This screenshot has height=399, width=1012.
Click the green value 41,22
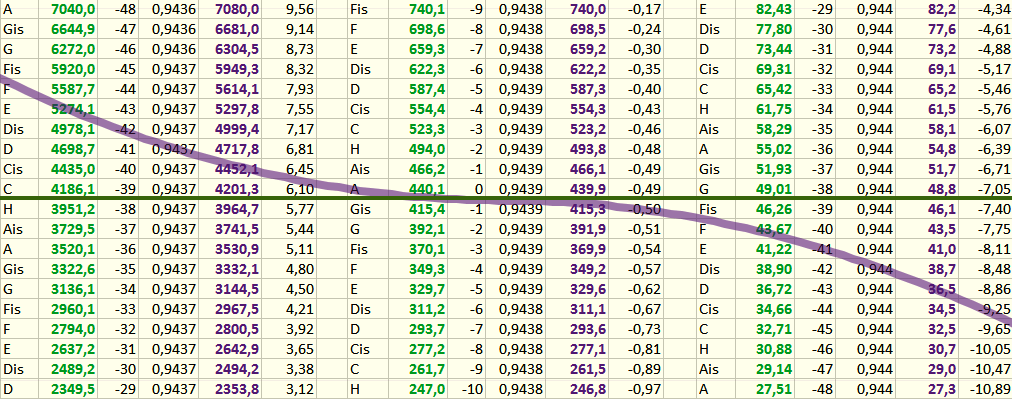coord(774,249)
